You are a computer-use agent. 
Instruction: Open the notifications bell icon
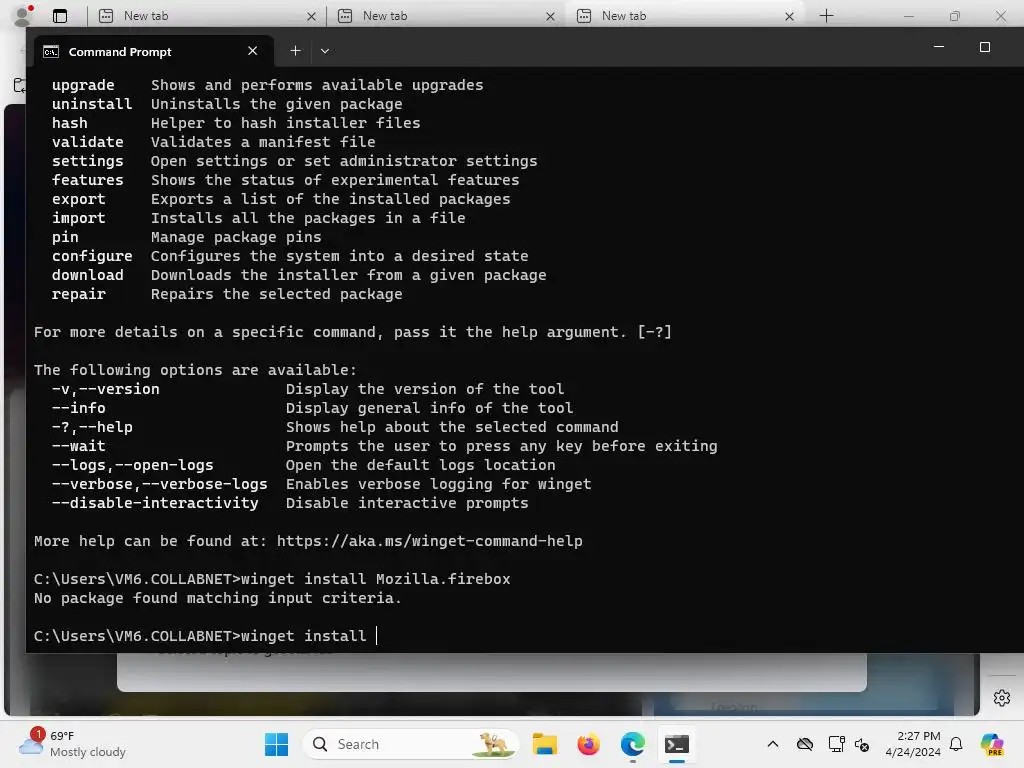tap(956, 744)
